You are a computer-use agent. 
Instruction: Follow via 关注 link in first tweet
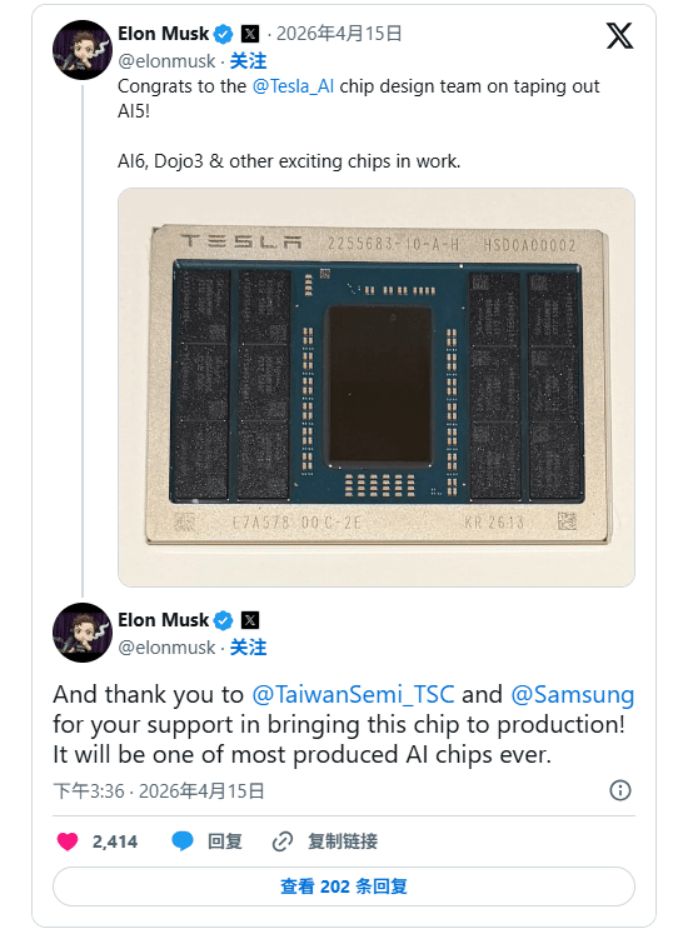[x=248, y=61]
